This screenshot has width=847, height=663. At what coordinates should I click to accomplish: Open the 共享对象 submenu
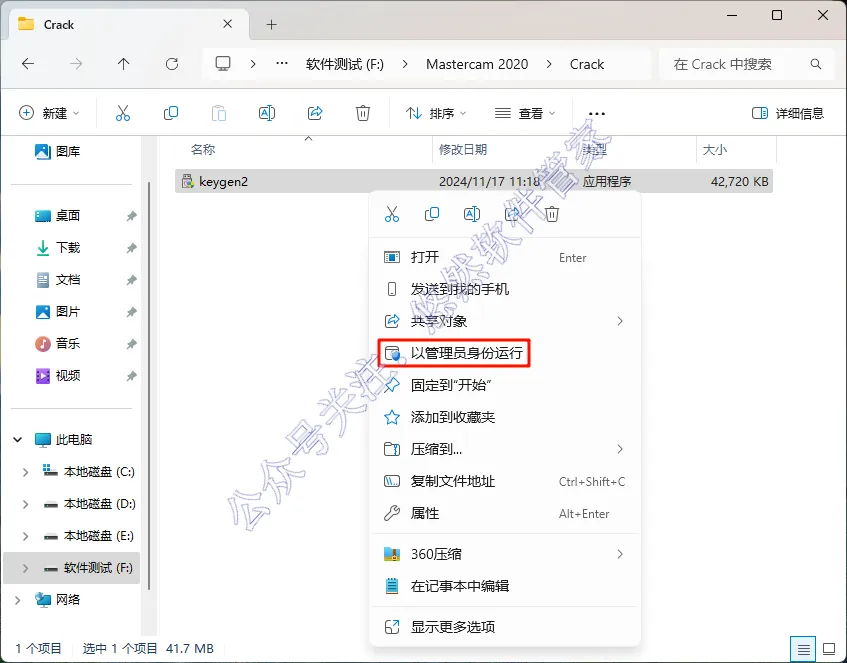coord(505,321)
